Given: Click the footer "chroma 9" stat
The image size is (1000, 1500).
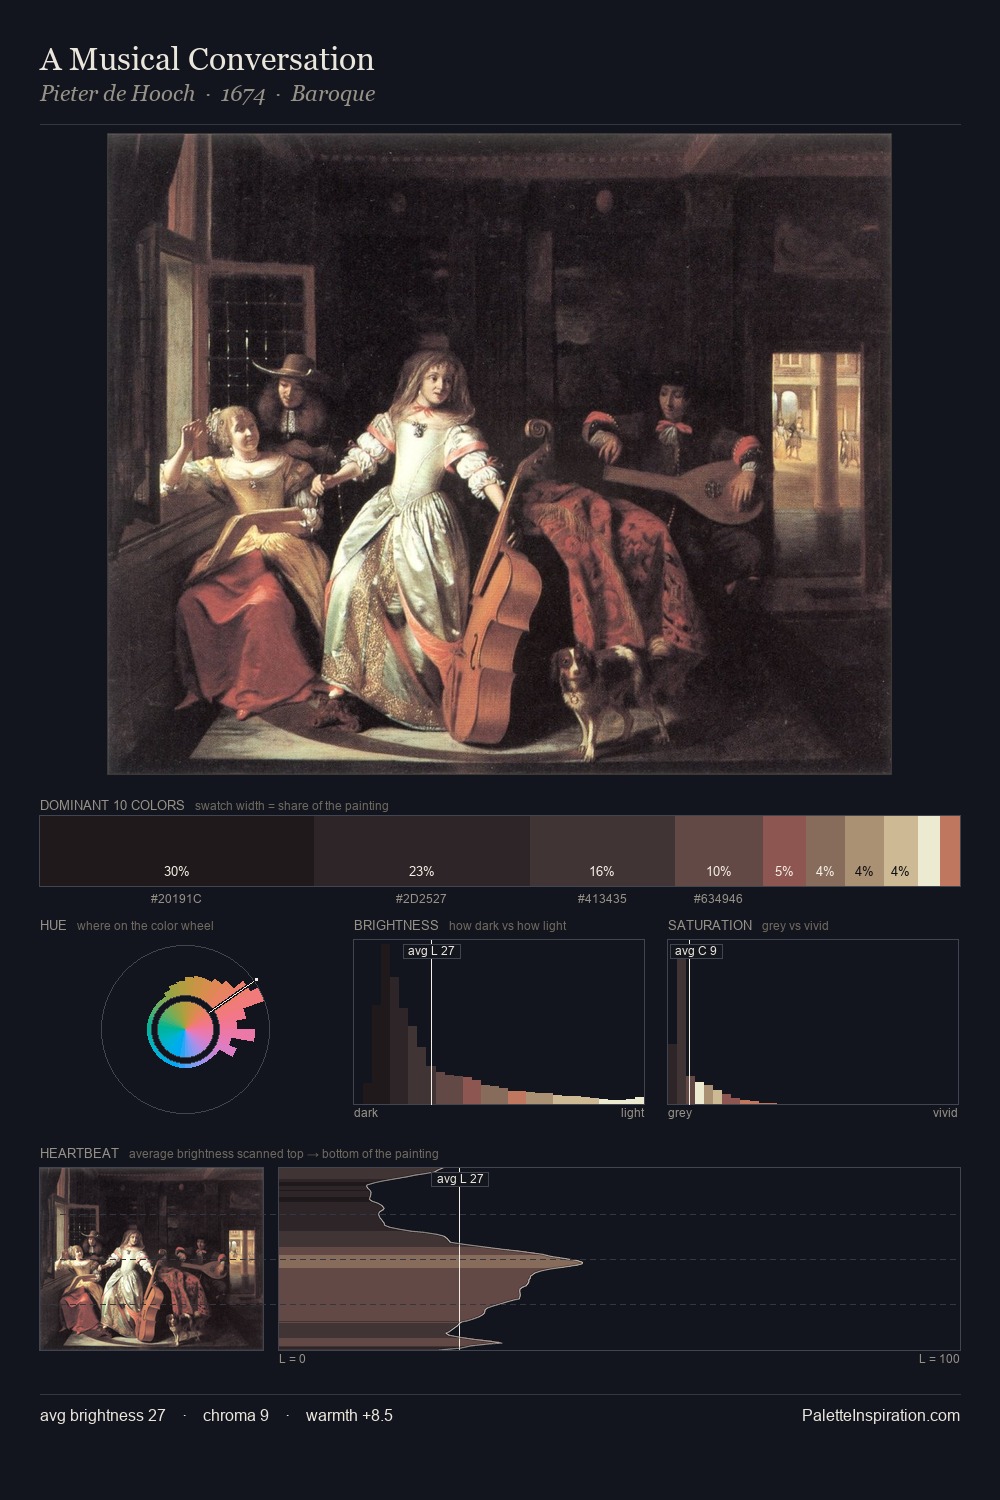Looking at the screenshot, I should pyautogui.click(x=236, y=1415).
